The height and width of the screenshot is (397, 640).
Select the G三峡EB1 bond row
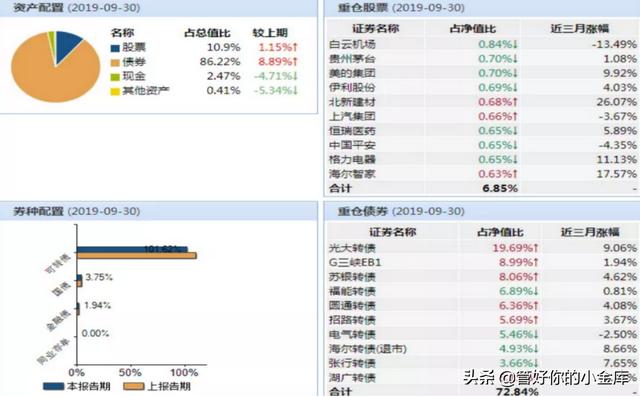coord(482,262)
